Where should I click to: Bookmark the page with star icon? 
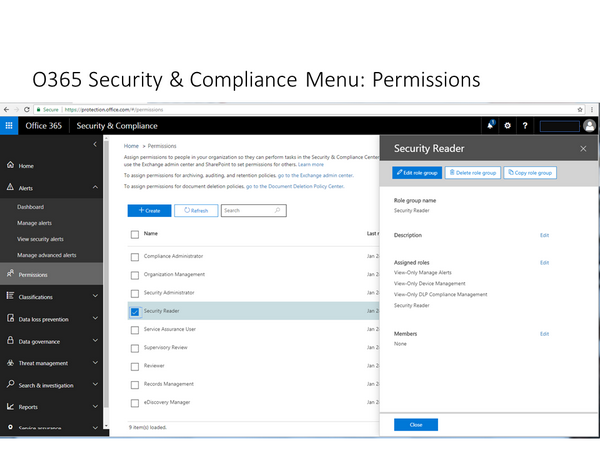pos(580,109)
